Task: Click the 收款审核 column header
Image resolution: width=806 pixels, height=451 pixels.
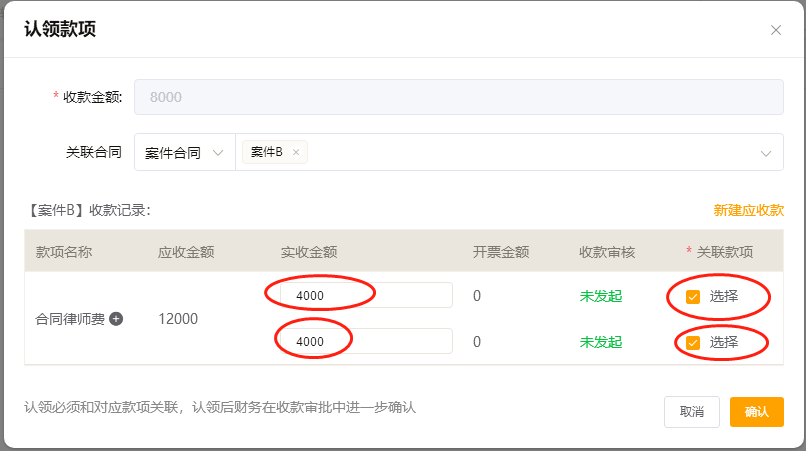Action: (x=607, y=252)
